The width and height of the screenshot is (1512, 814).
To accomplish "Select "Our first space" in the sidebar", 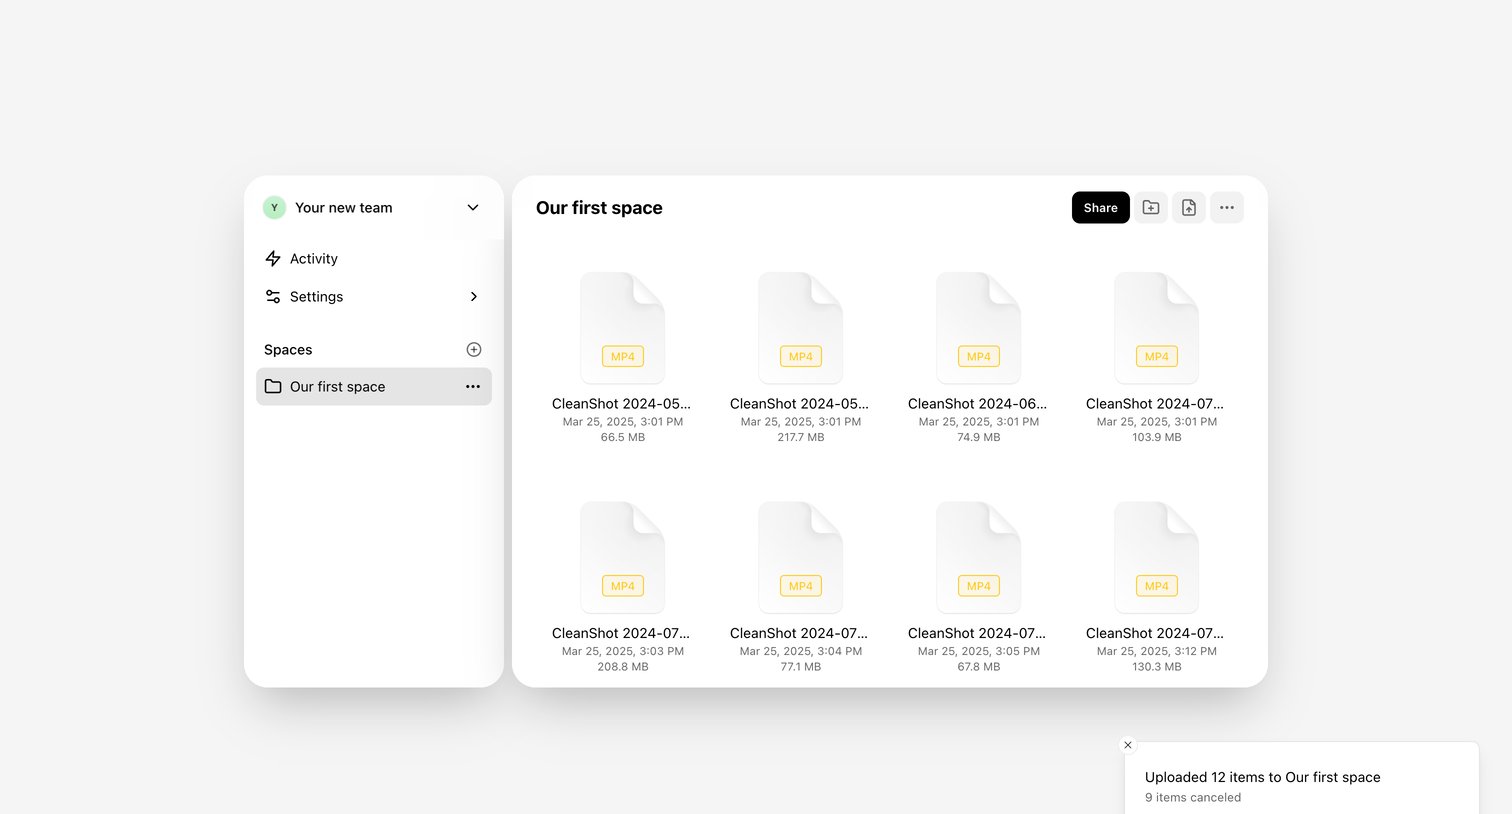I will tap(374, 387).
